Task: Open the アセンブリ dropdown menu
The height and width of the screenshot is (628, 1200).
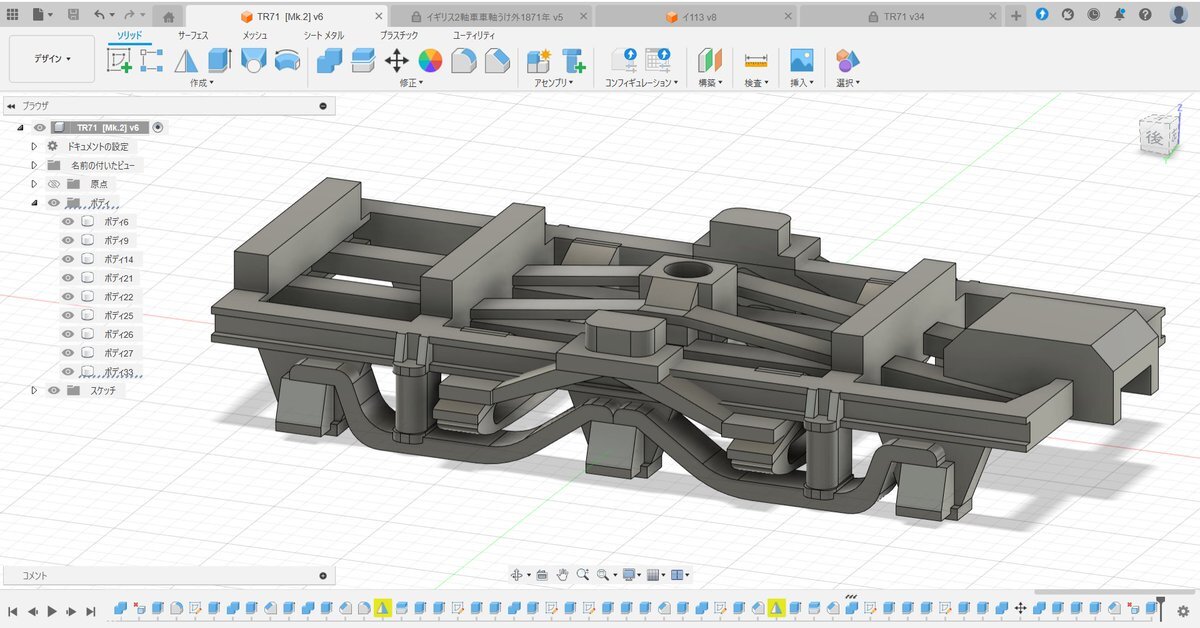Action: tap(555, 83)
